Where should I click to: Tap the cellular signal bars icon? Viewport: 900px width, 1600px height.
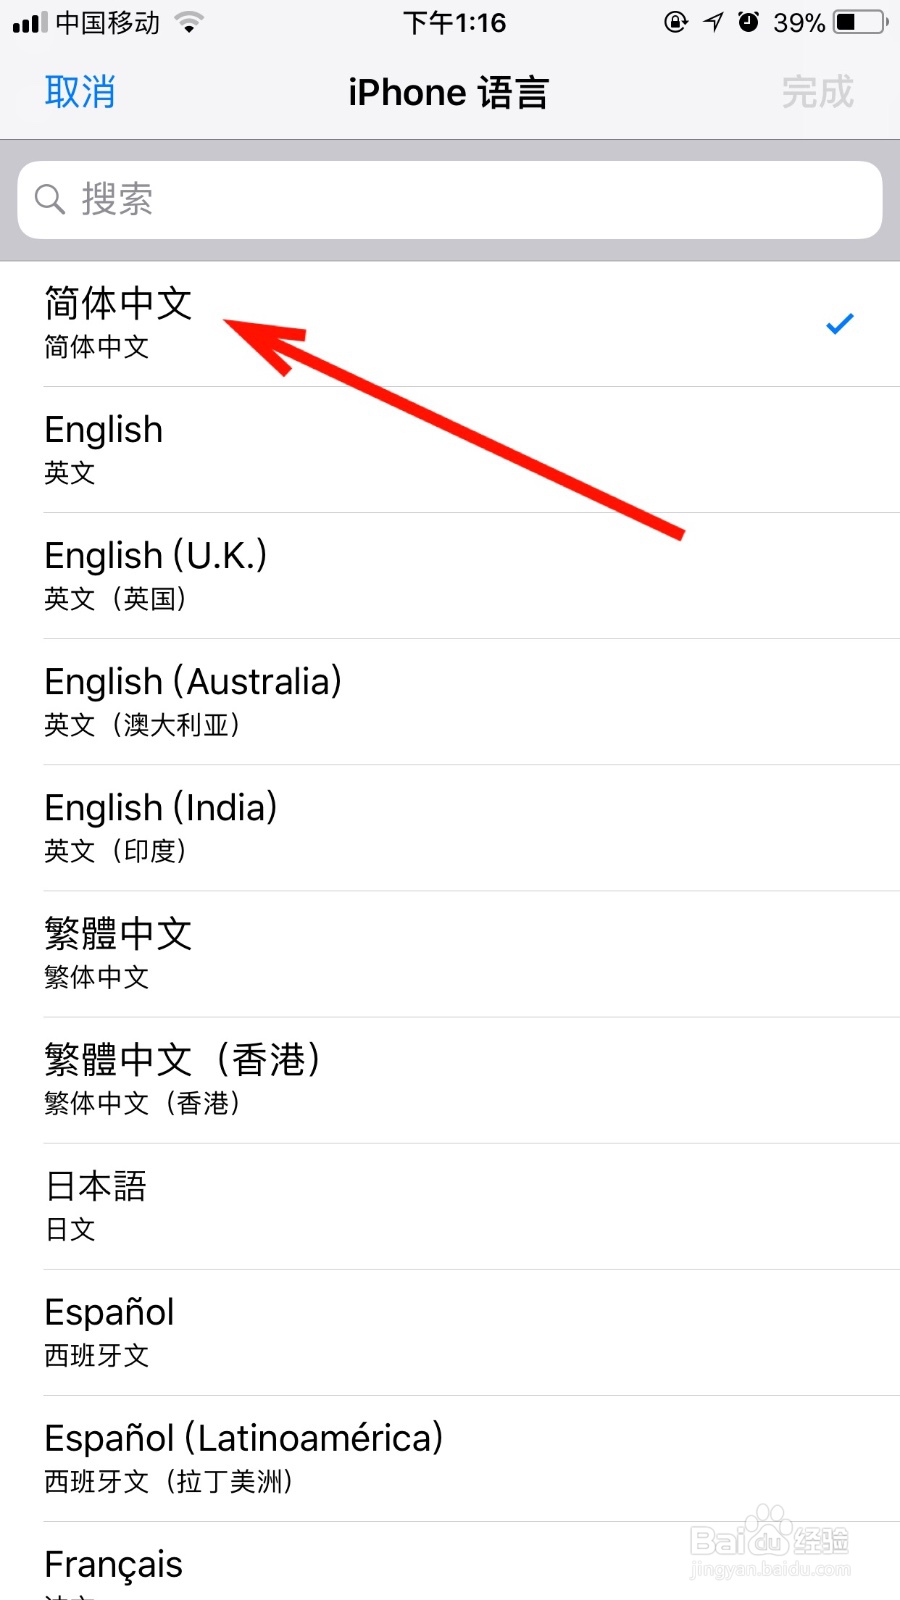(x=30, y=23)
